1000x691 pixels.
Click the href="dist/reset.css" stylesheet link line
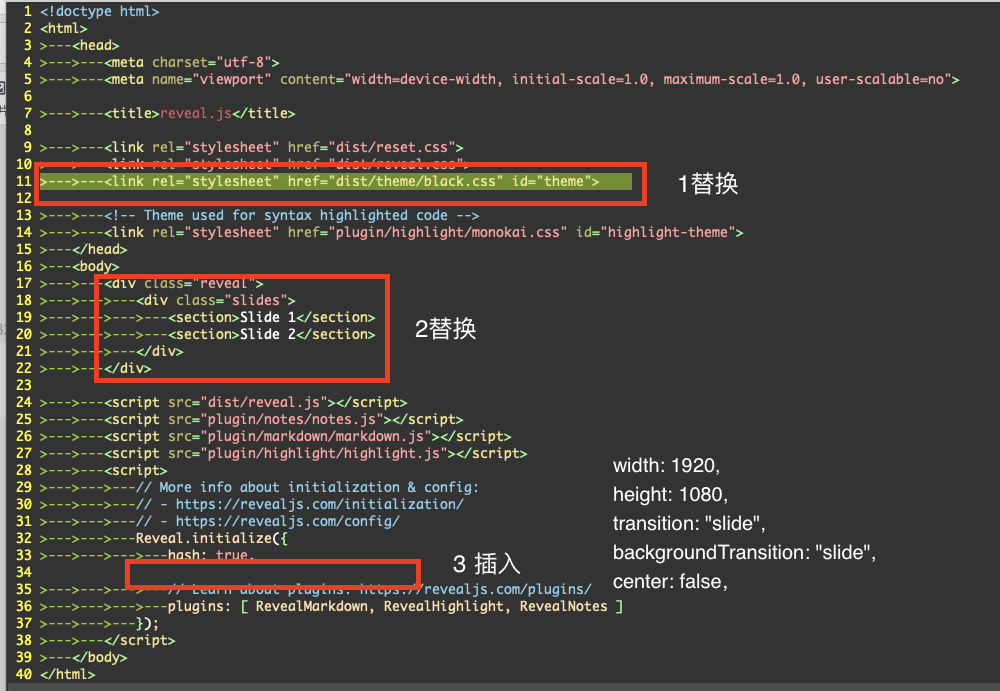[284, 147]
